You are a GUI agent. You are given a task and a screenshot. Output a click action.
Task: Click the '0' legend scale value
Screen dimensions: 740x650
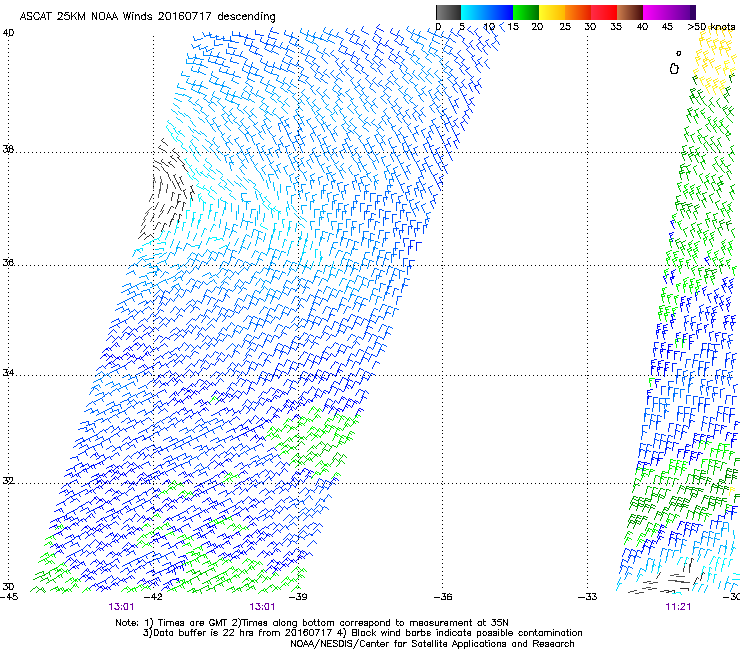(438, 27)
